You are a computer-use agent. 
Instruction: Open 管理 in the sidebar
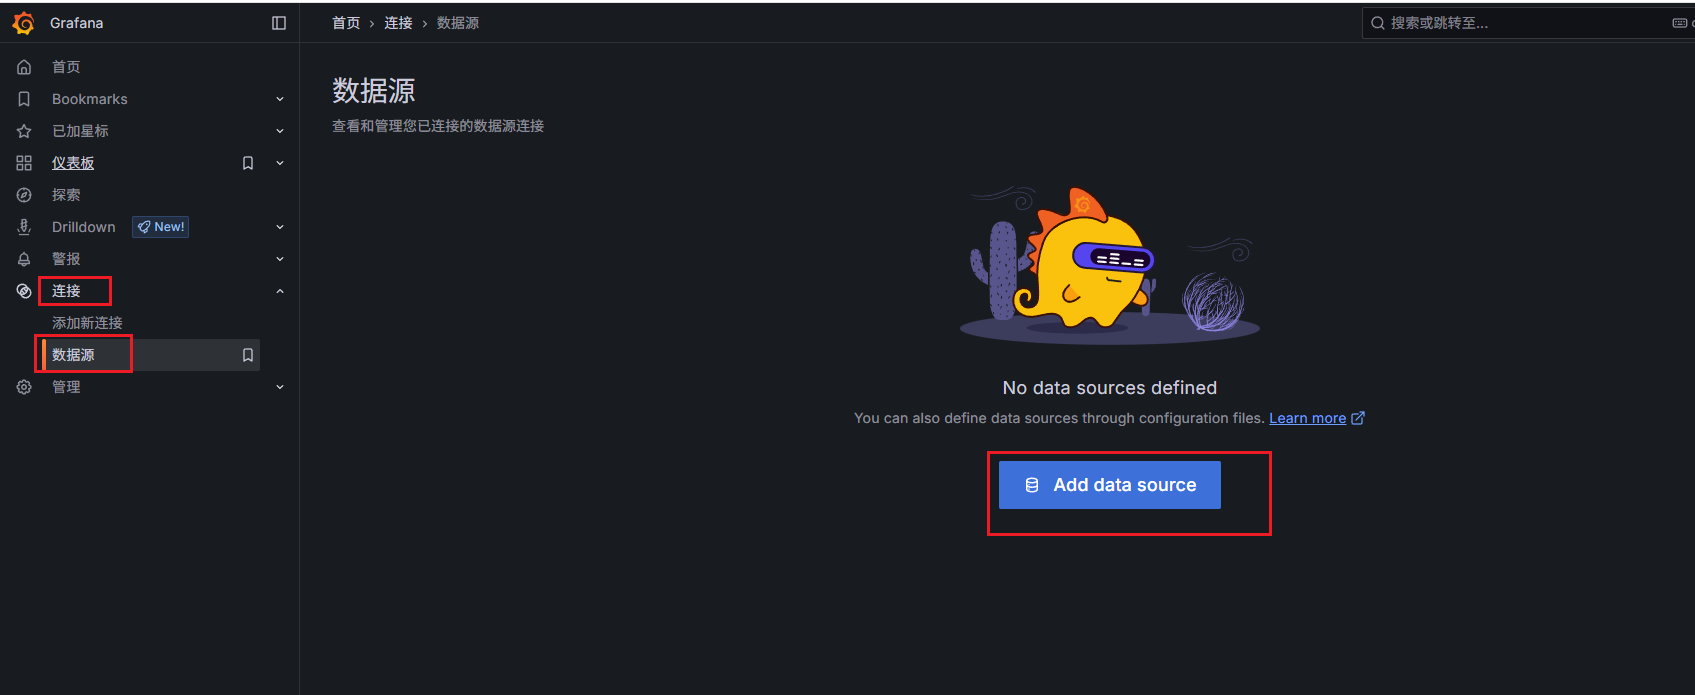[66, 387]
